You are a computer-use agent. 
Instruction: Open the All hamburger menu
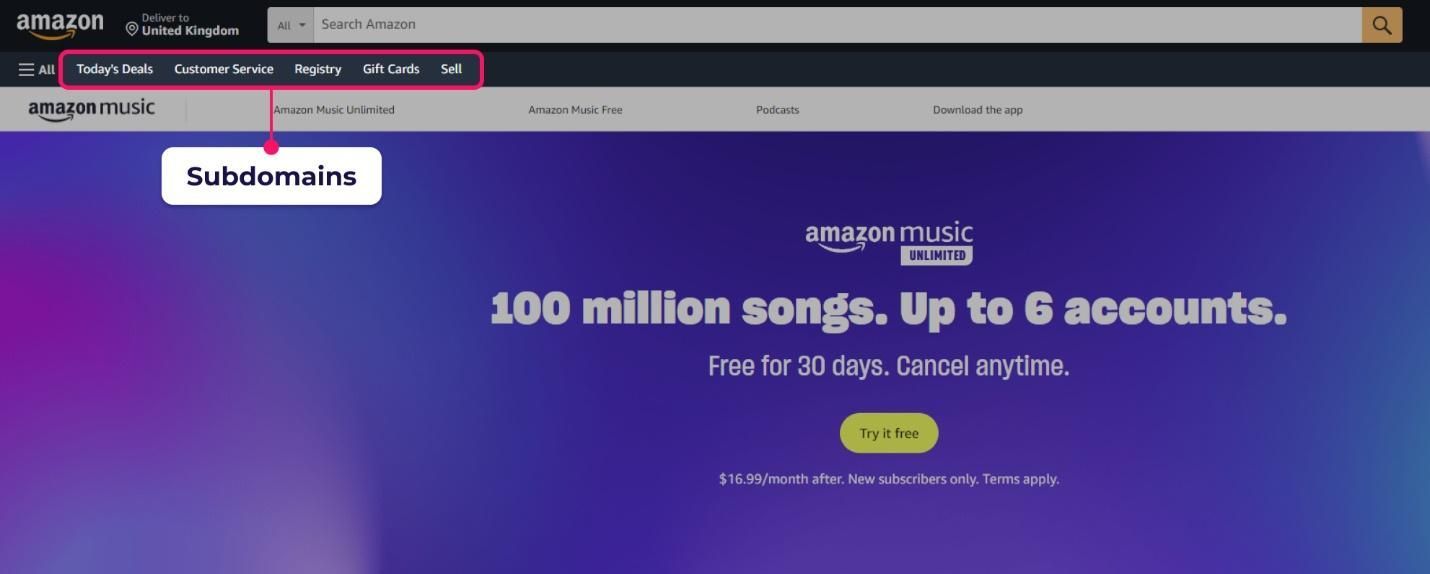[x=37, y=70]
